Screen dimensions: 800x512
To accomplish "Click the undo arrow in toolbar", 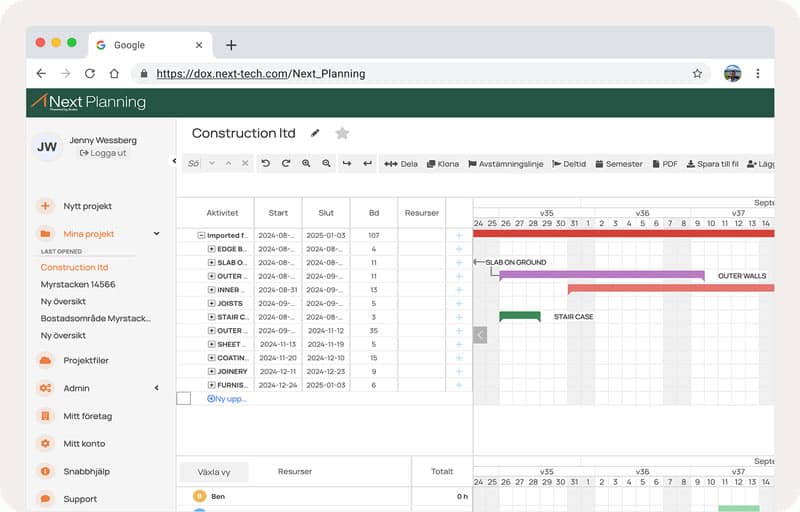I will (x=265, y=163).
